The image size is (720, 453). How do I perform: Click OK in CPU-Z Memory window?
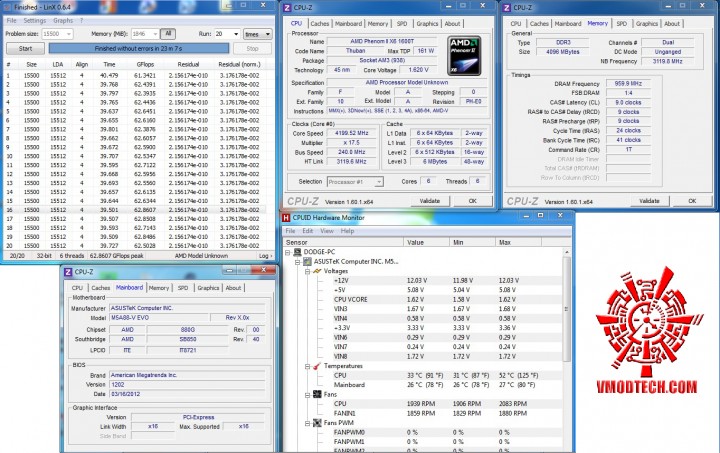pyautogui.click(x=692, y=201)
